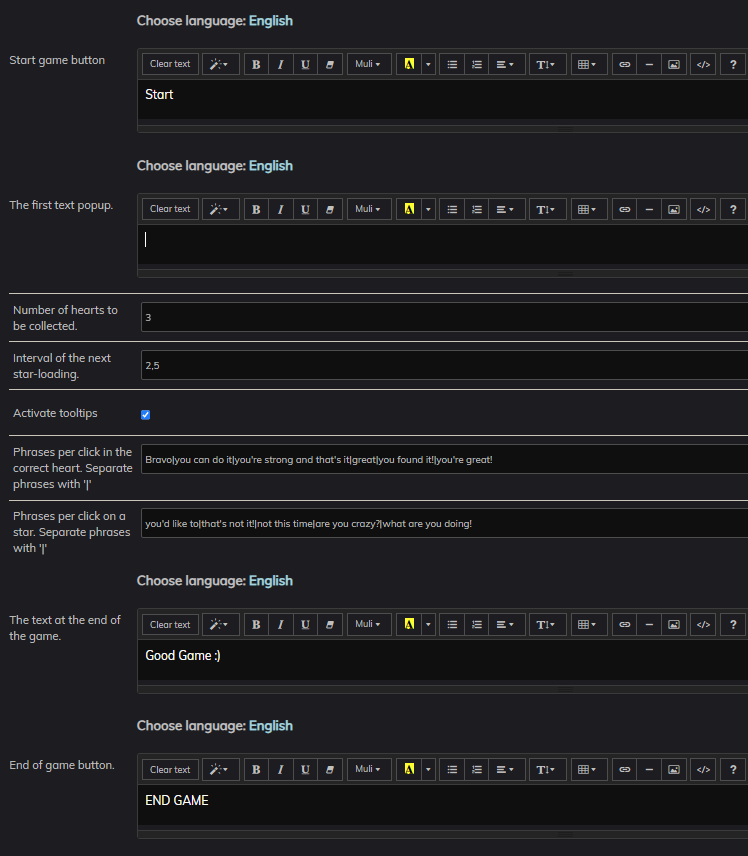
Task: Click Clear text for the End of game button
Action: [170, 770]
